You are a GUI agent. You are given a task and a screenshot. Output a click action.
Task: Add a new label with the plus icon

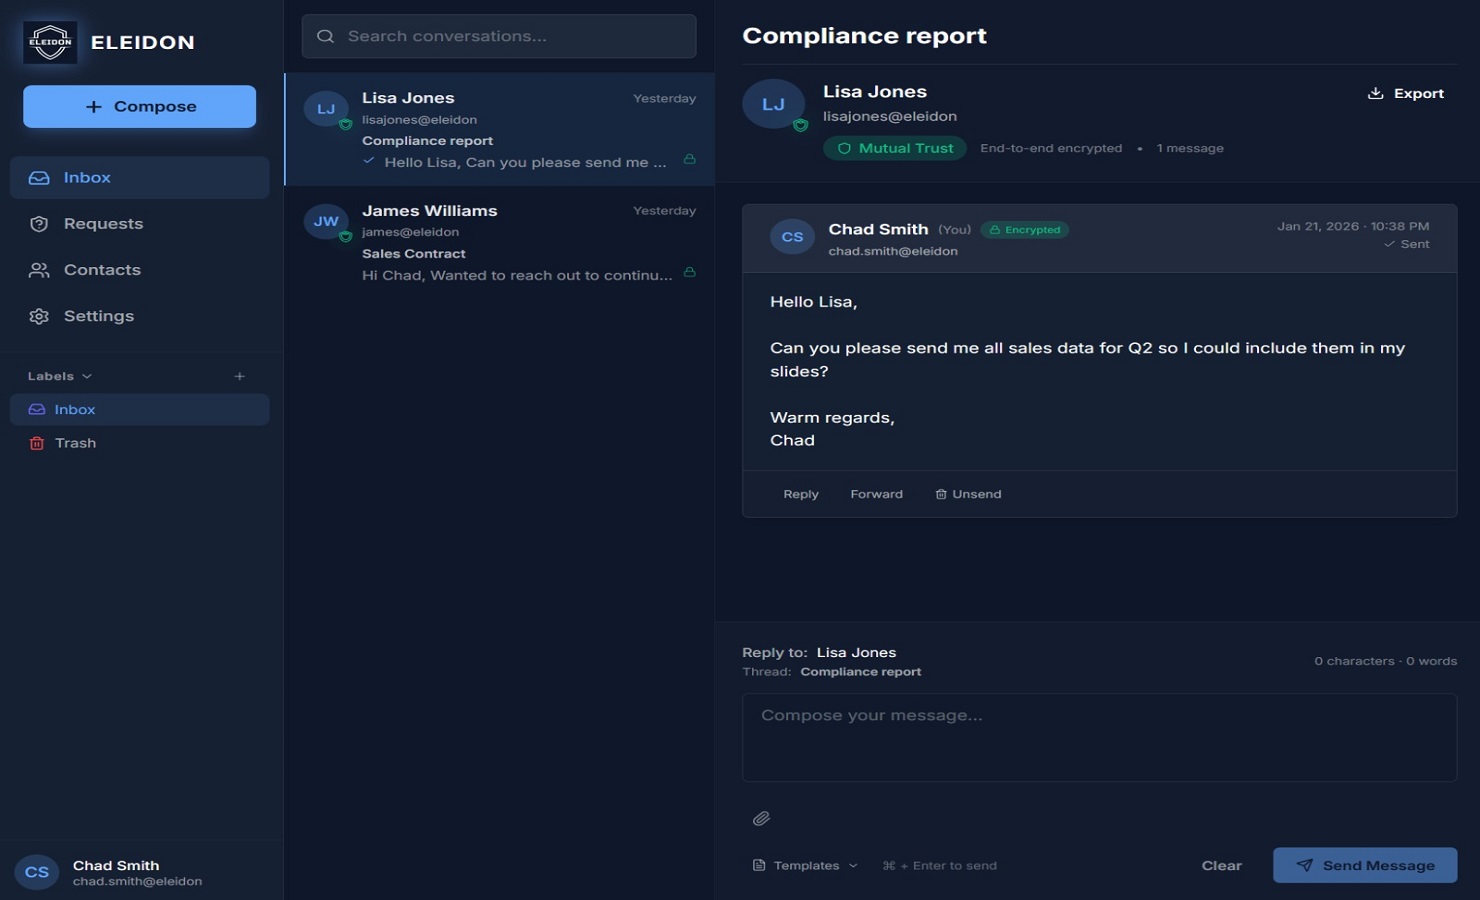[x=239, y=375]
